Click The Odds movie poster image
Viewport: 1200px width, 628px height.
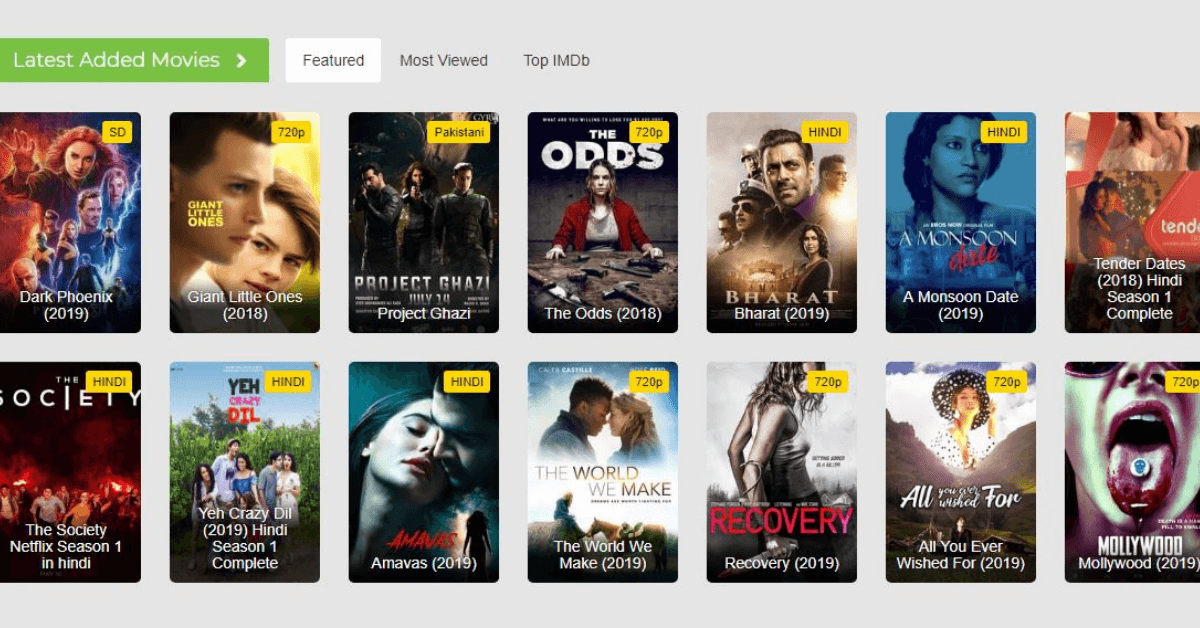(603, 222)
